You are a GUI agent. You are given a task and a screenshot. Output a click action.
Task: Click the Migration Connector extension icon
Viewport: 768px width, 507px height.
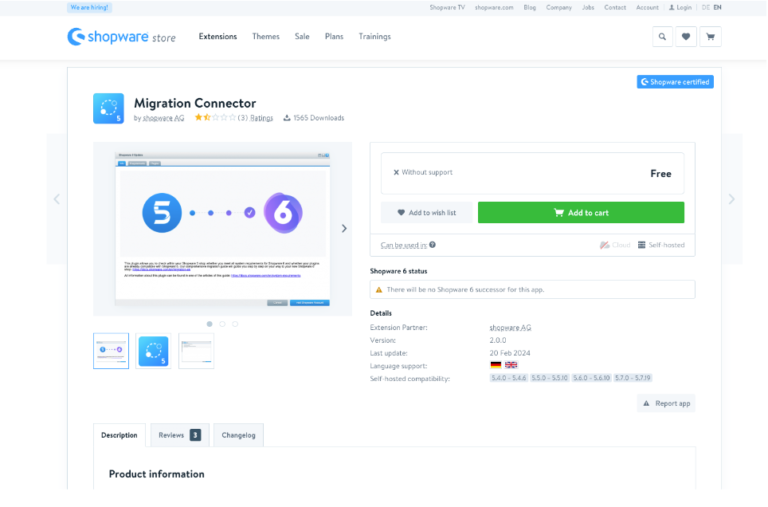click(108, 109)
